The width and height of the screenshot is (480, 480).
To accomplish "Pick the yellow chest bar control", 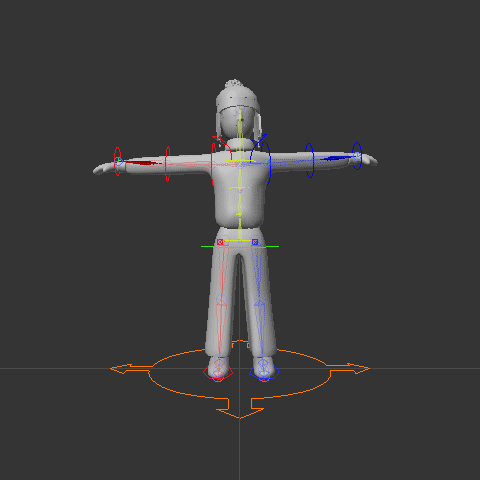I will (x=240, y=161).
